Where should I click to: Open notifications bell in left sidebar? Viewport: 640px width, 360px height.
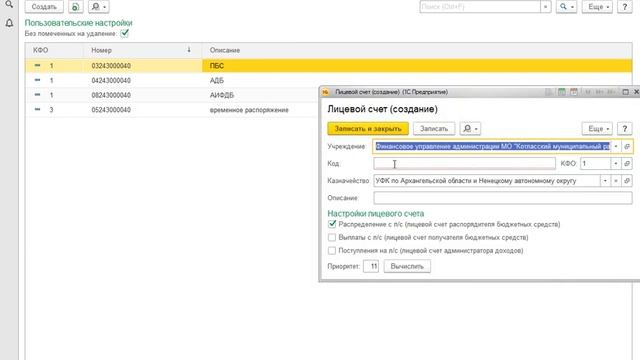tap(9, 23)
